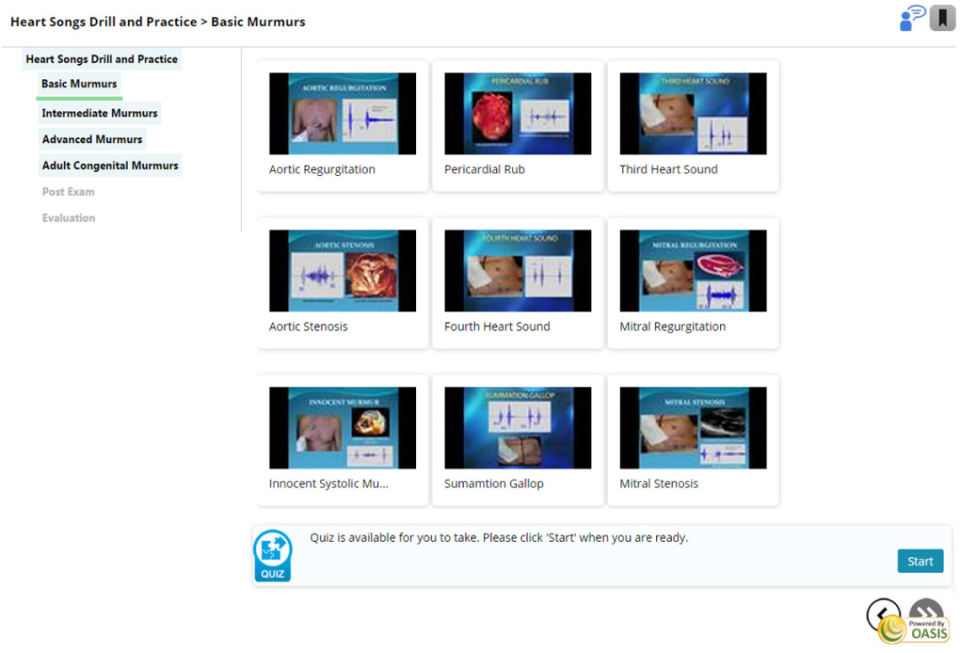The height and width of the screenshot is (653, 960).
Task: Click the Mitral Regurgitation title text
Action: [672, 327]
